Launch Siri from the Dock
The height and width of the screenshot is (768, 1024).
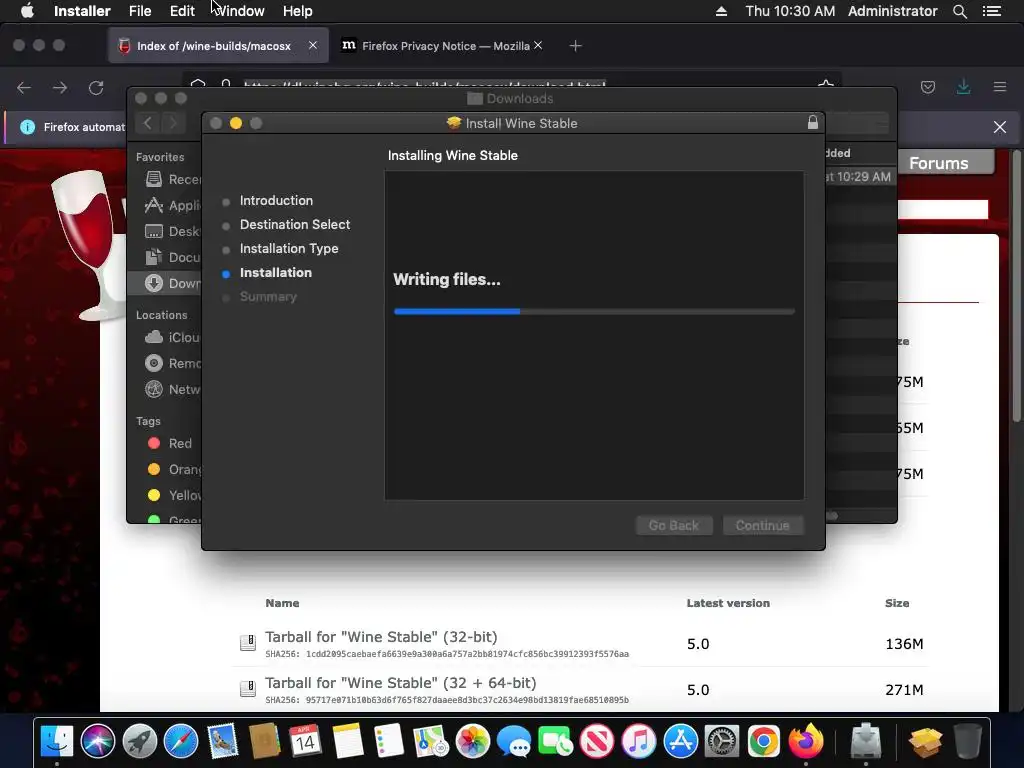pos(98,741)
